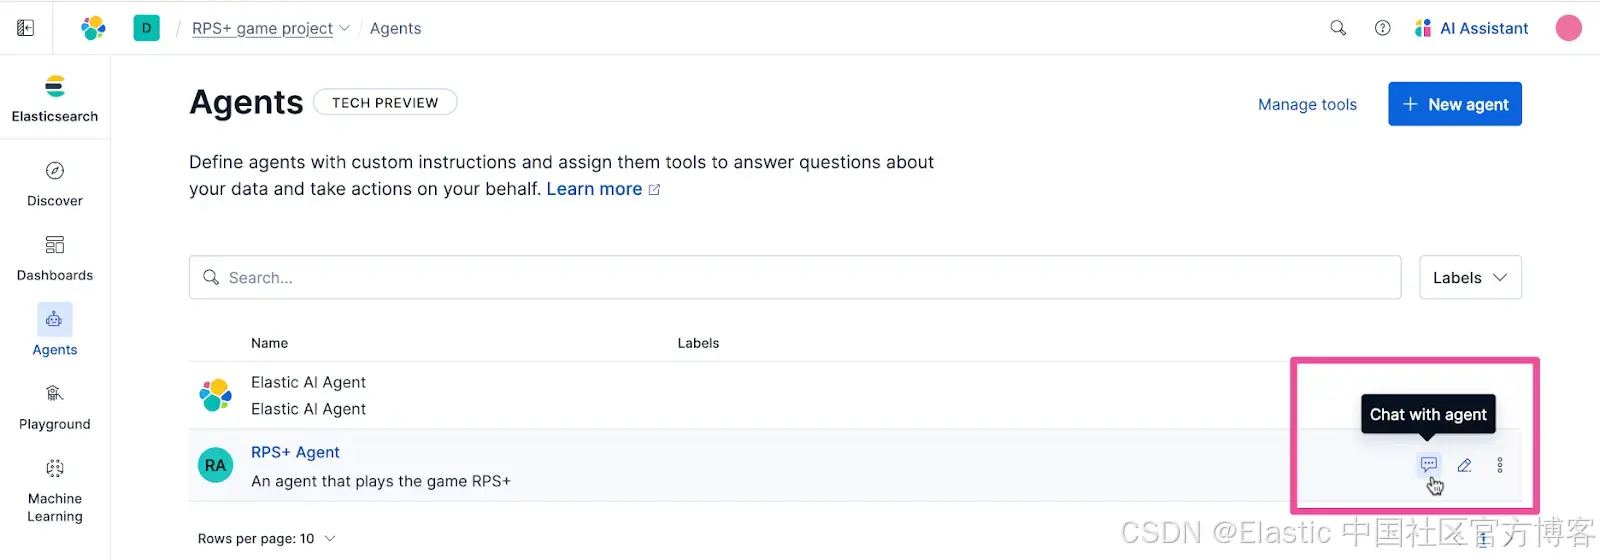Image resolution: width=1600 pixels, height=560 pixels.
Task: Go to Elasticsearch in the sidebar
Action: click(x=55, y=98)
